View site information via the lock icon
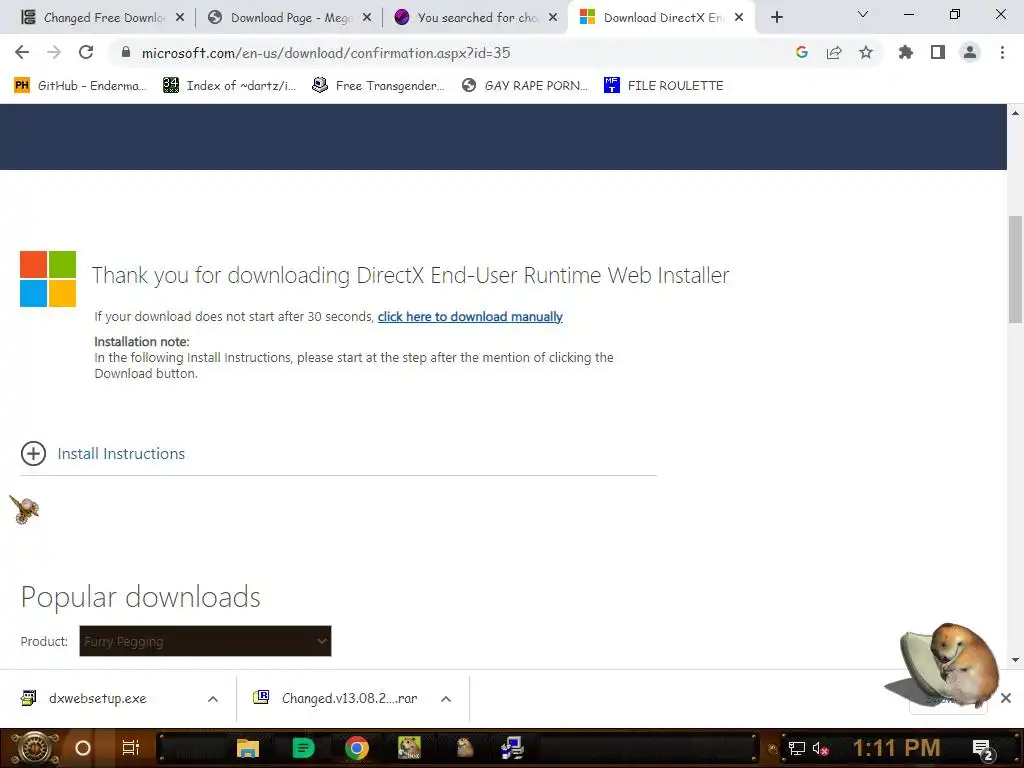Viewport: 1024px width, 768px height. [x=126, y=52]
